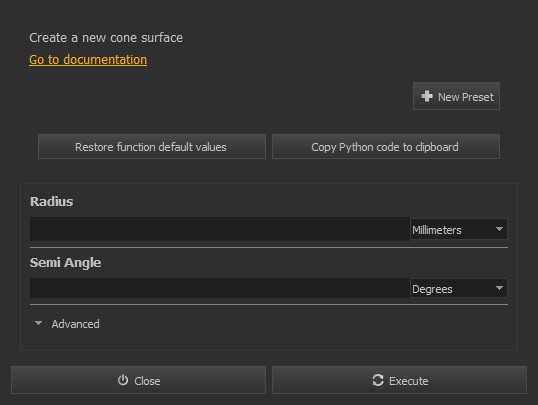This screenshot has width=538, height=405.
Task: Click inside the Semi Angle input field
Action: (220, 288)
